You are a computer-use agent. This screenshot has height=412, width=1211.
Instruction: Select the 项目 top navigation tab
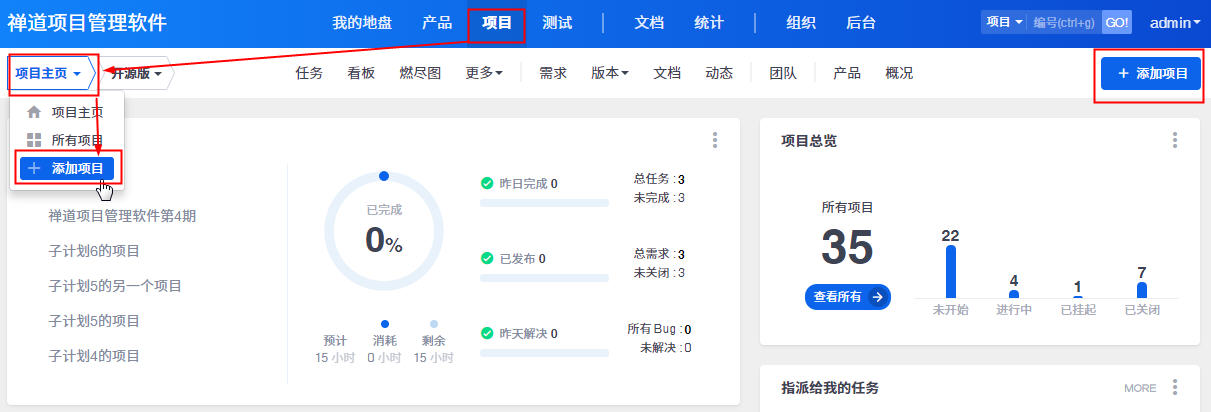[x=497, y=23]
